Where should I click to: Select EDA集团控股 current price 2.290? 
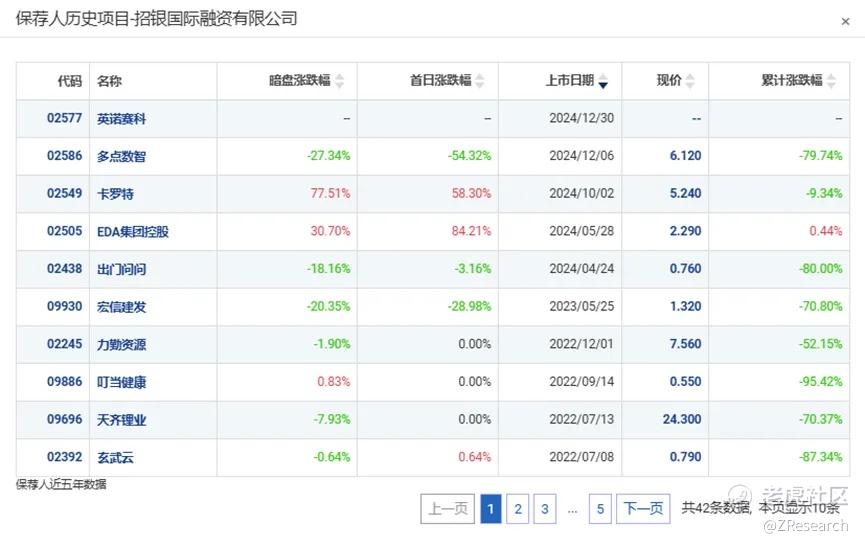685,231
